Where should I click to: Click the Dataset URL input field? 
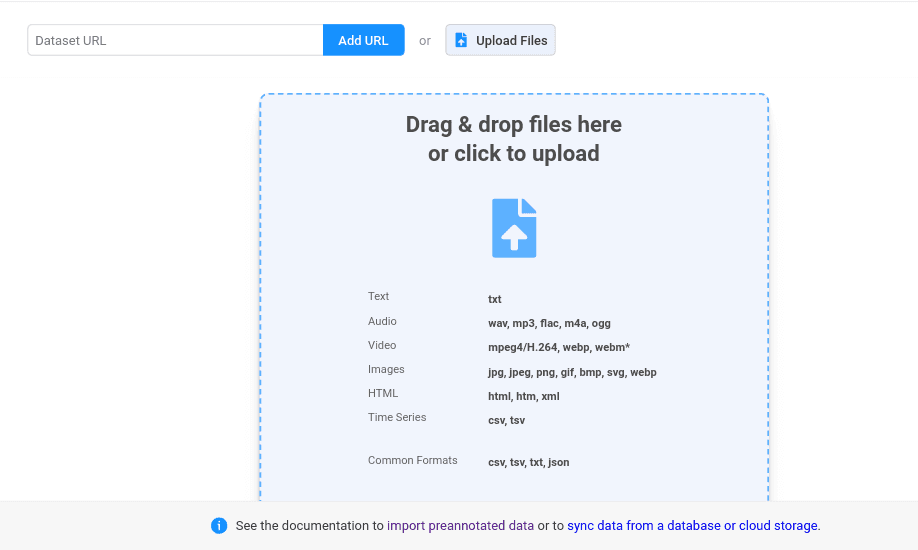coord(175,41)
